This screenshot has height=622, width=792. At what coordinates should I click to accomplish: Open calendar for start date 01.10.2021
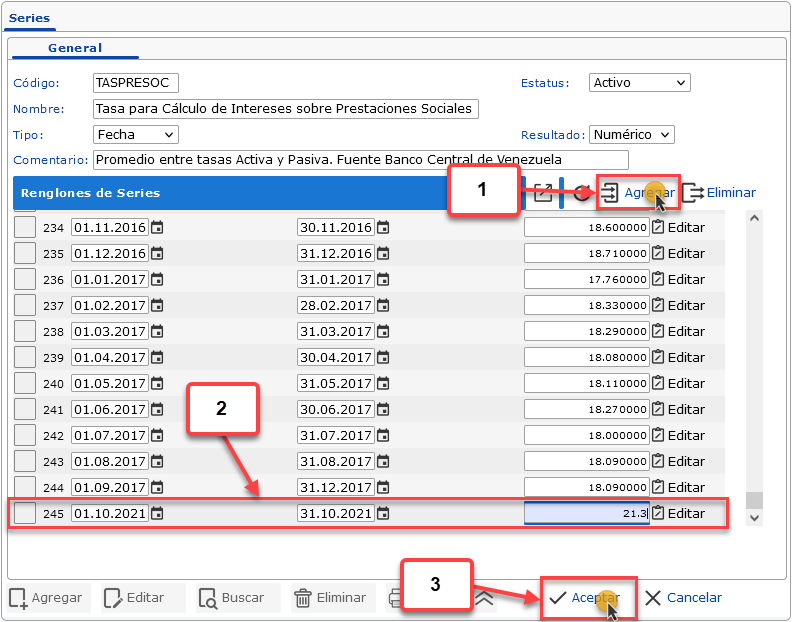coord(158,514)
